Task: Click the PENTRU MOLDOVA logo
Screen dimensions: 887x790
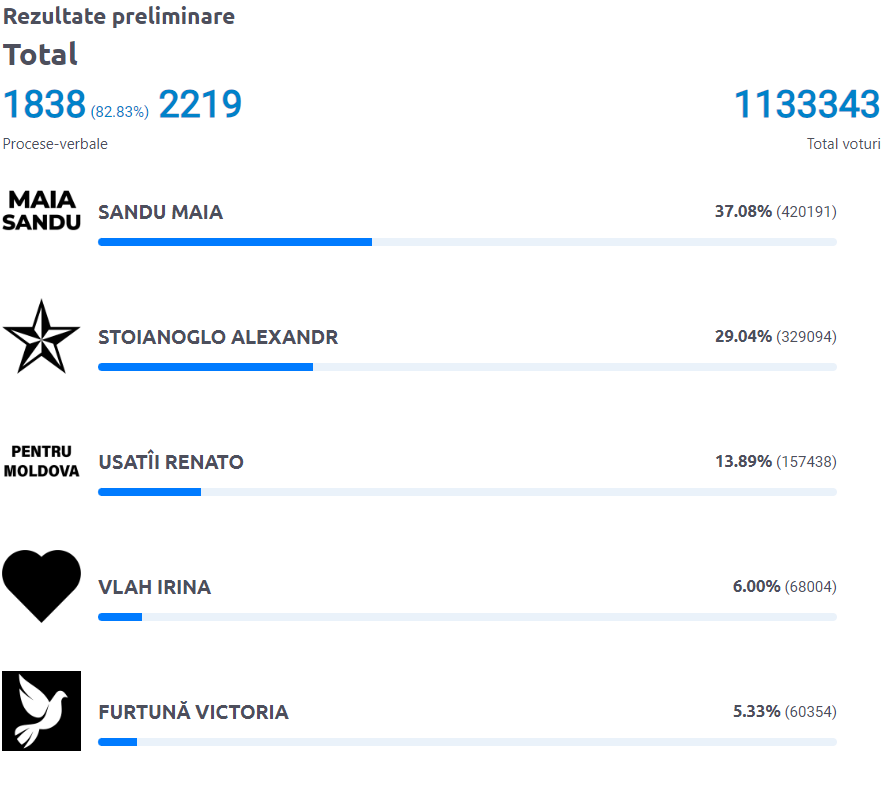Action: point(41,461)
